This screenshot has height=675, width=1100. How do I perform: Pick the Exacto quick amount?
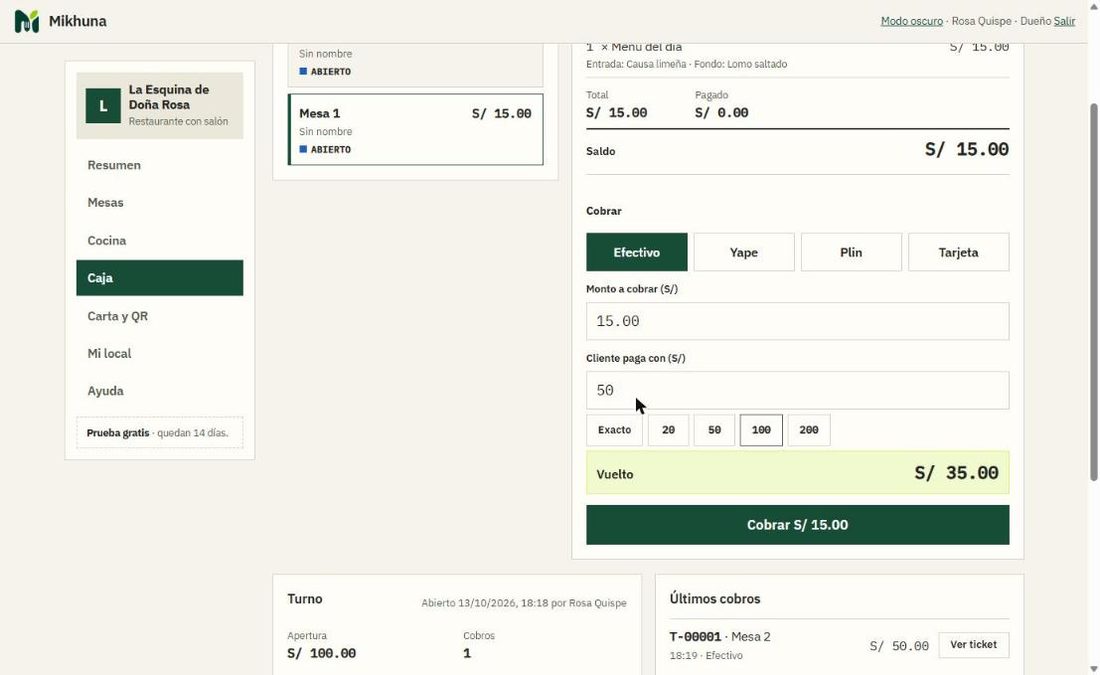coord(615,430)
